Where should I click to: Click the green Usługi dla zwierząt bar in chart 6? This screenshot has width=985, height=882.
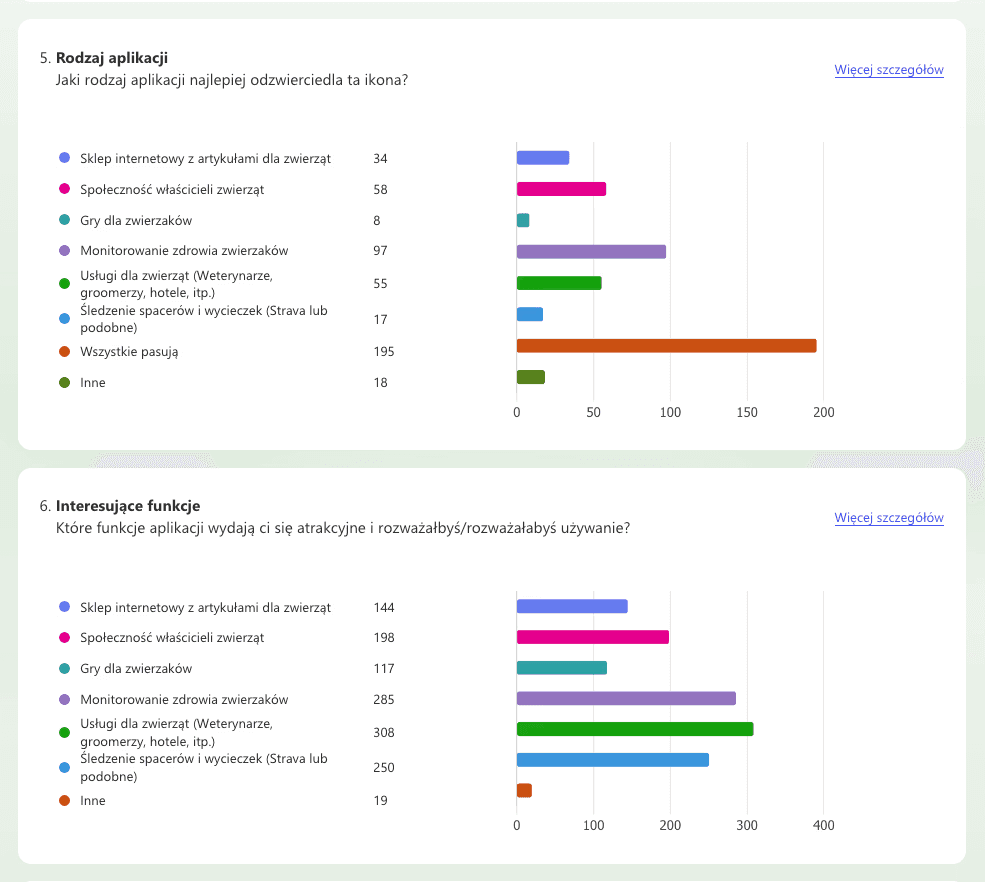[x=635, y=729]
